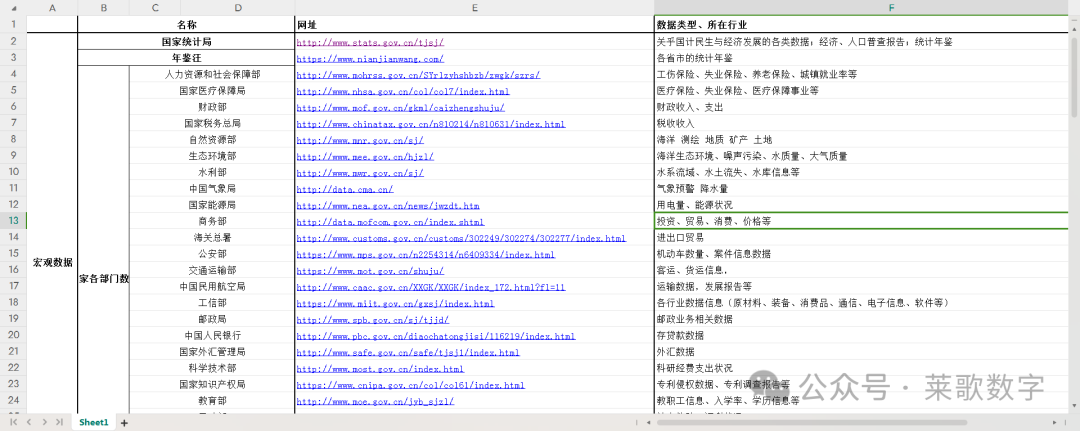1080x431 pixels.
Task: Select the Sheet1 tab
Action: pos(94,422)
